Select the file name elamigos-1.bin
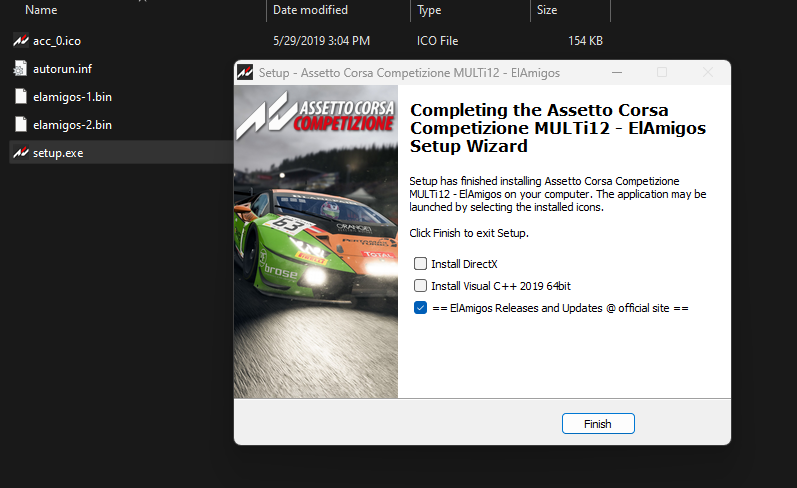This screenshot has width=797, height=488. tap(72, 97)
